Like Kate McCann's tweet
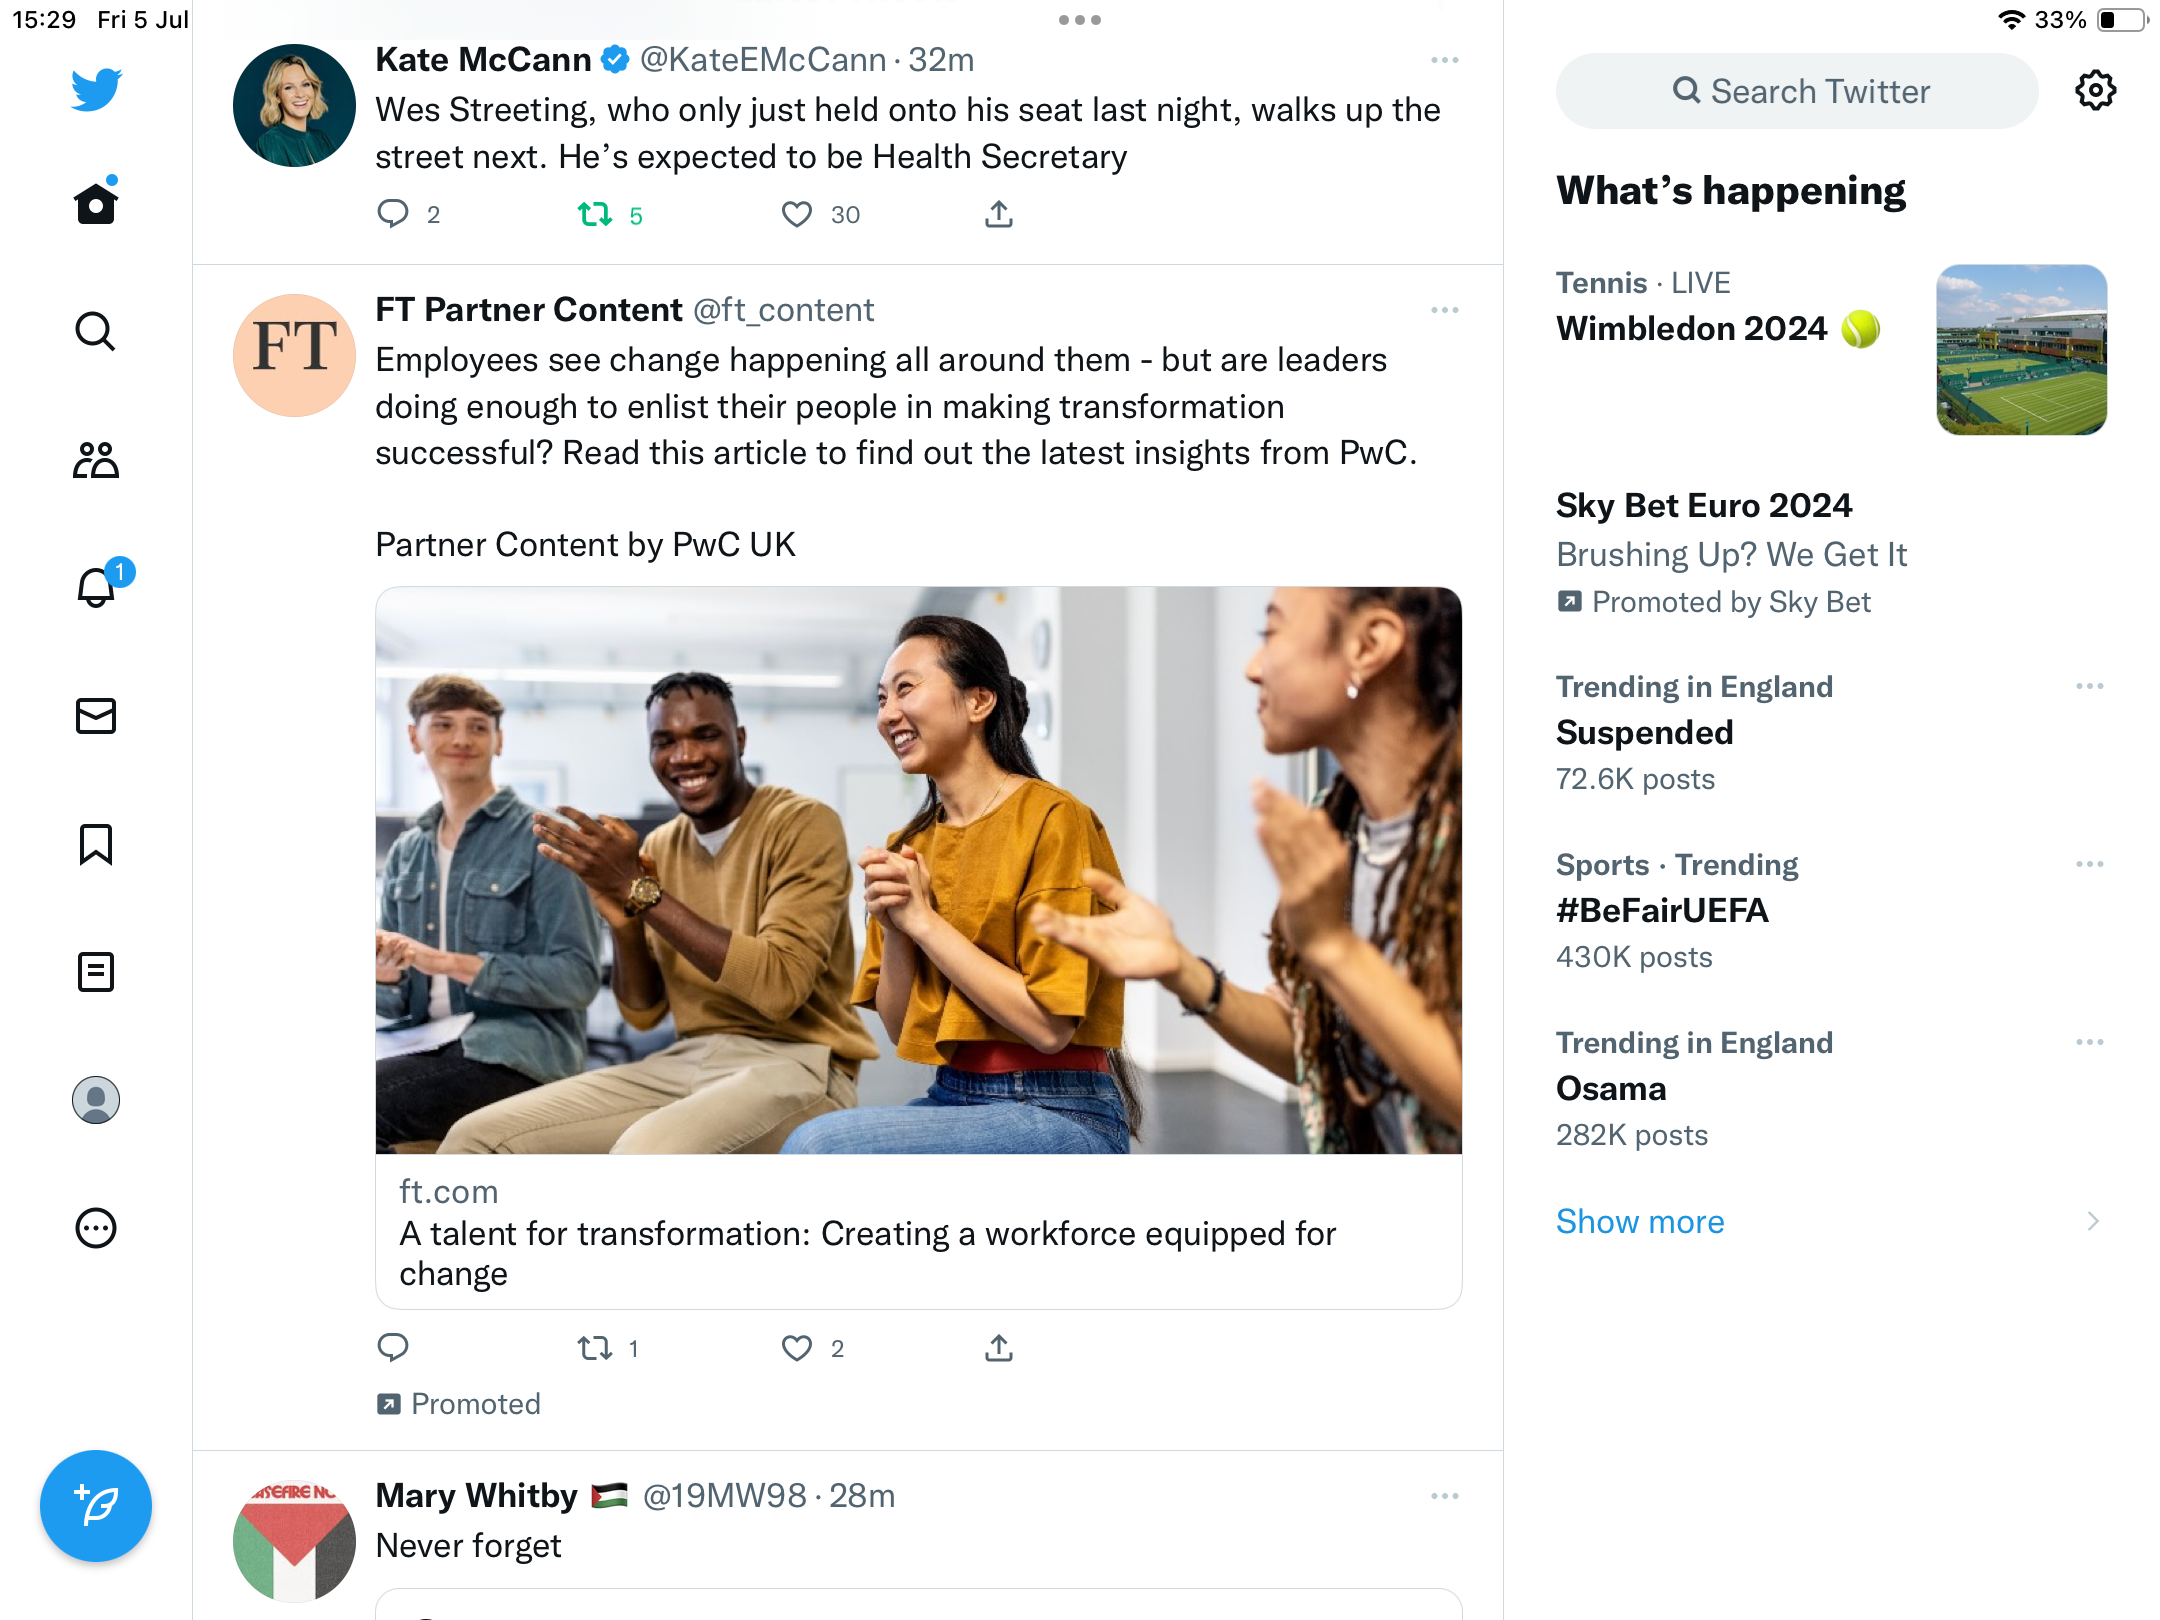 pyautogui.click(x=797, y=215)
